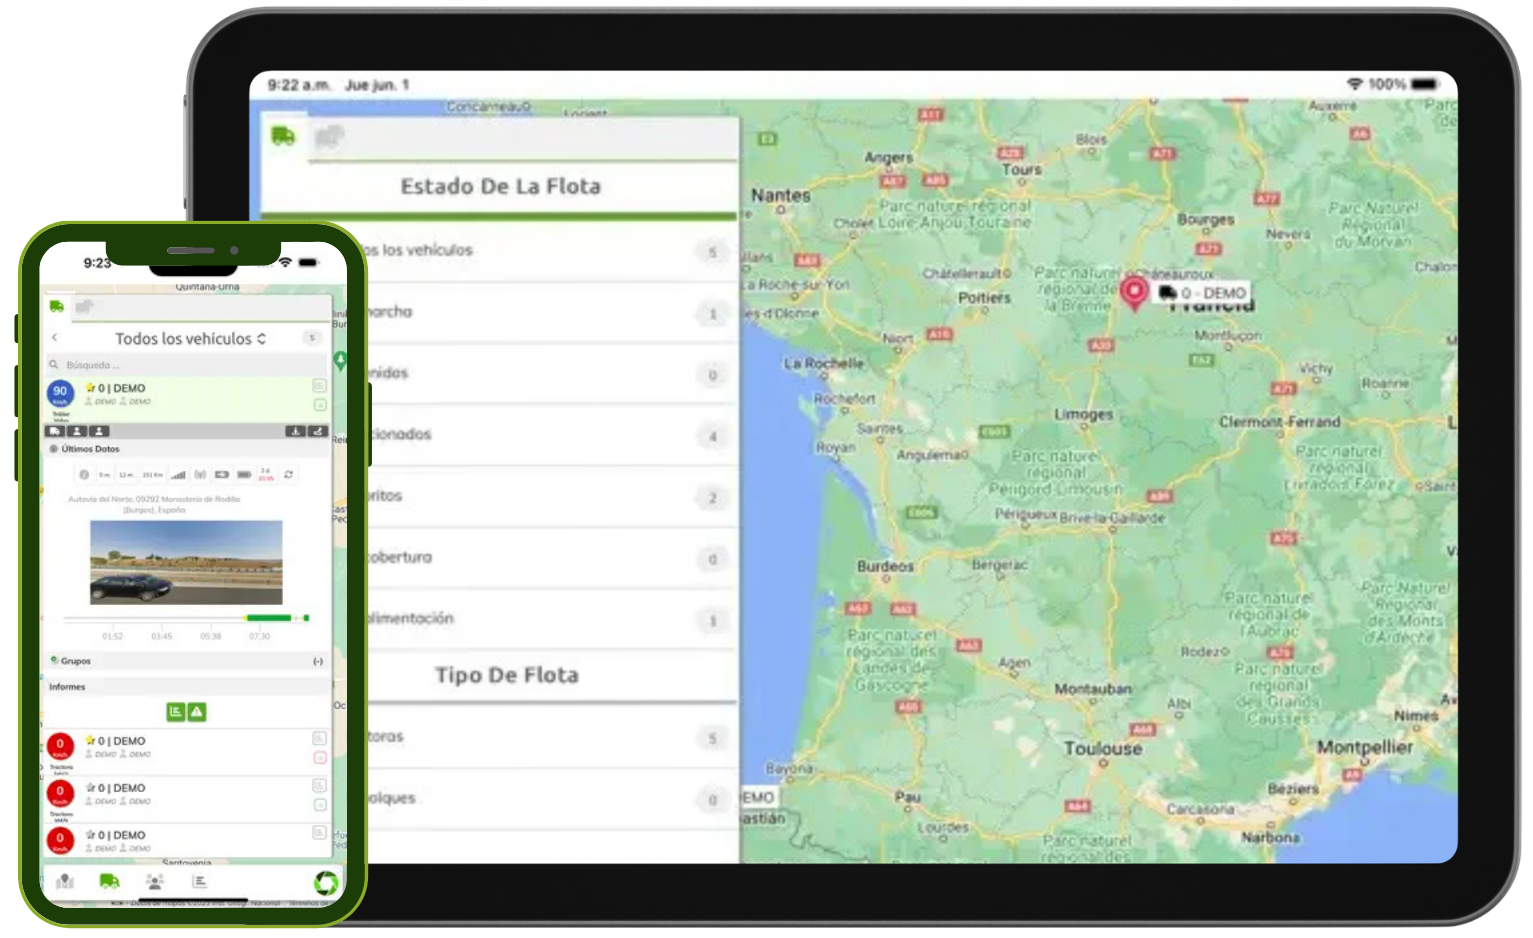Open the Todos los vehículos selector on phone
Screen dimensions: 1533x938
tap(190, 339)
